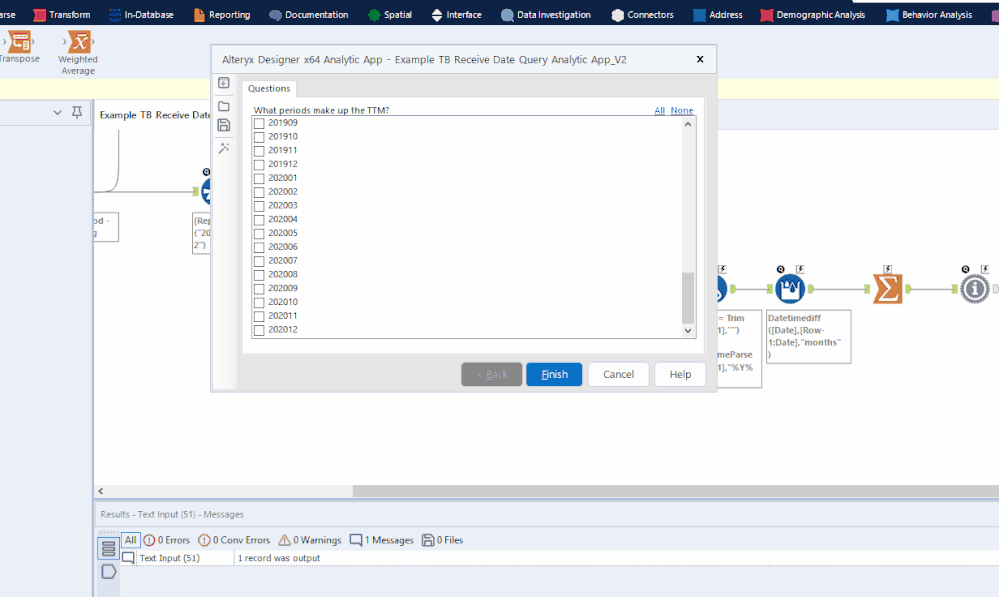Click the canvas horizontal scroll left arrow

[101, 491]
